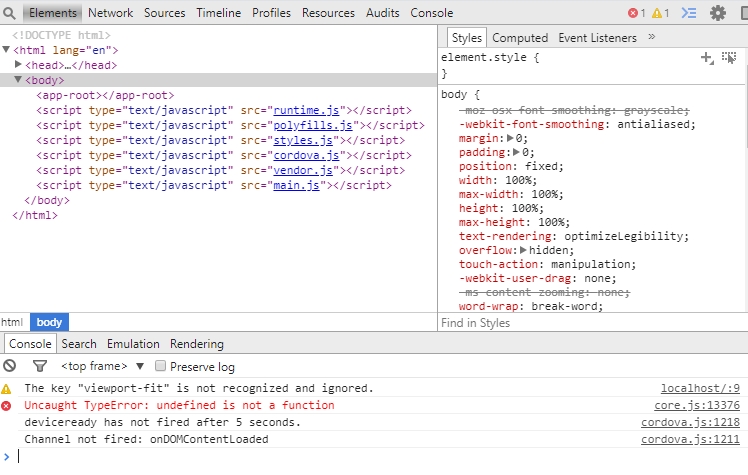Click the magnifier inspect element icon

pyautogui.click(x=9, y=13)
